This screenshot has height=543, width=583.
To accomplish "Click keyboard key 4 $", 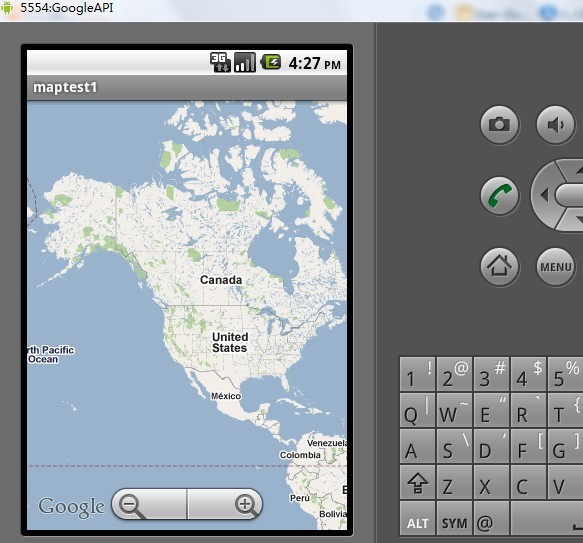I will 529,375.
